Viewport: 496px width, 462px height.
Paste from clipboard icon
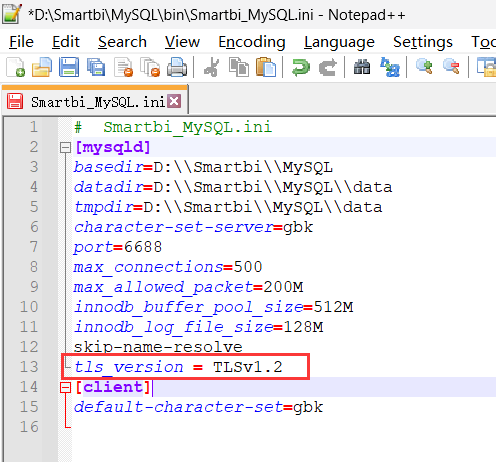pyautogui.click(x=266, y=67)
